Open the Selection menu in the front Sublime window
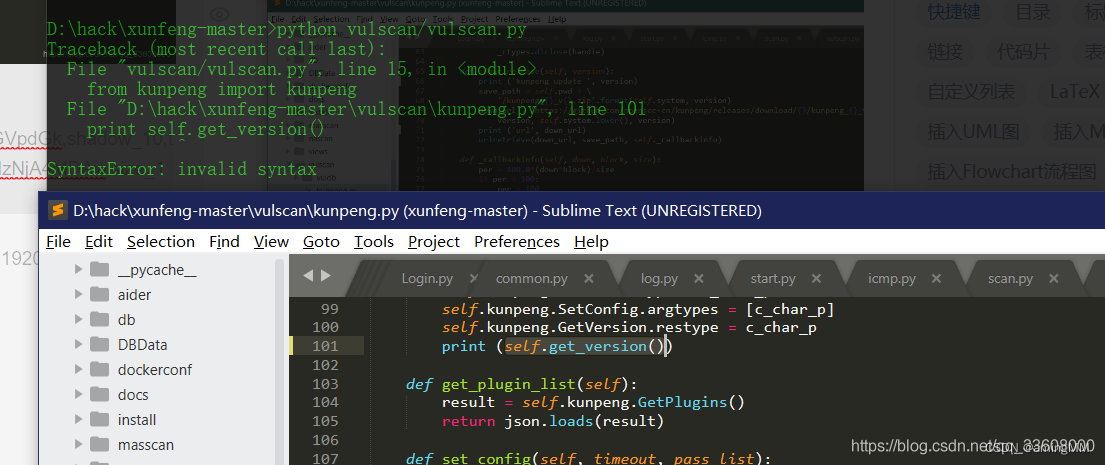 [161, 242]
